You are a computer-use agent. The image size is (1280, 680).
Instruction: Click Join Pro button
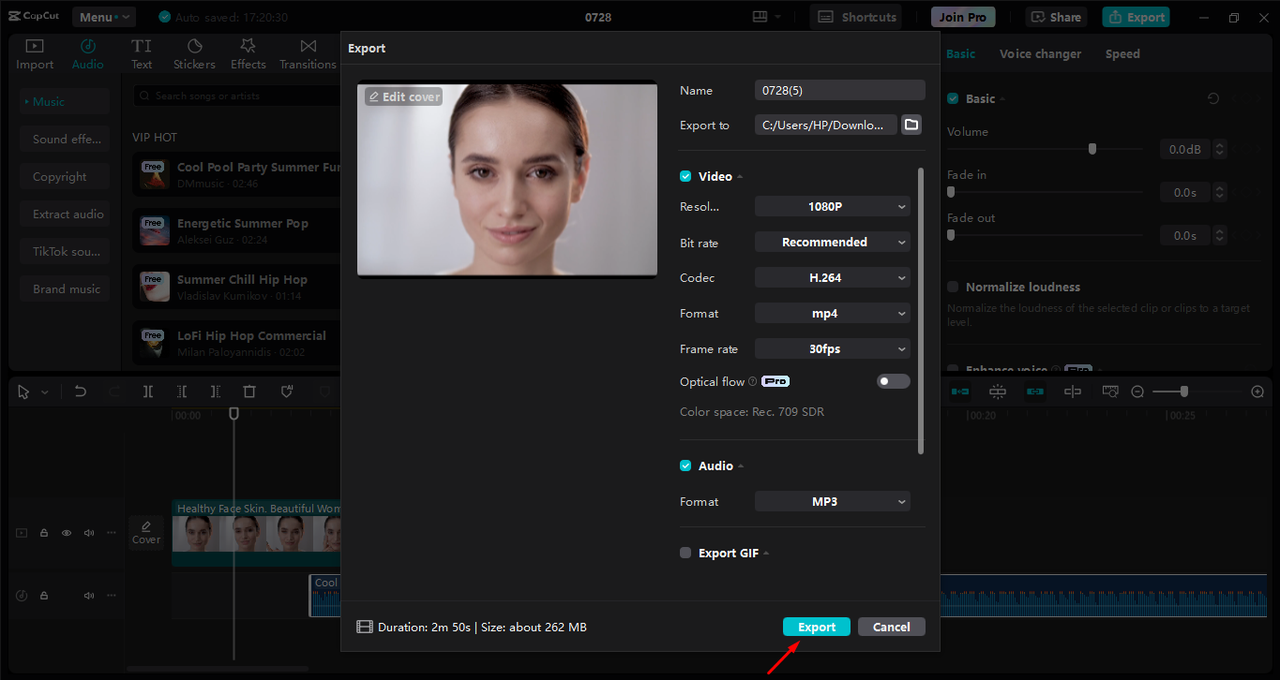point(963,17)
